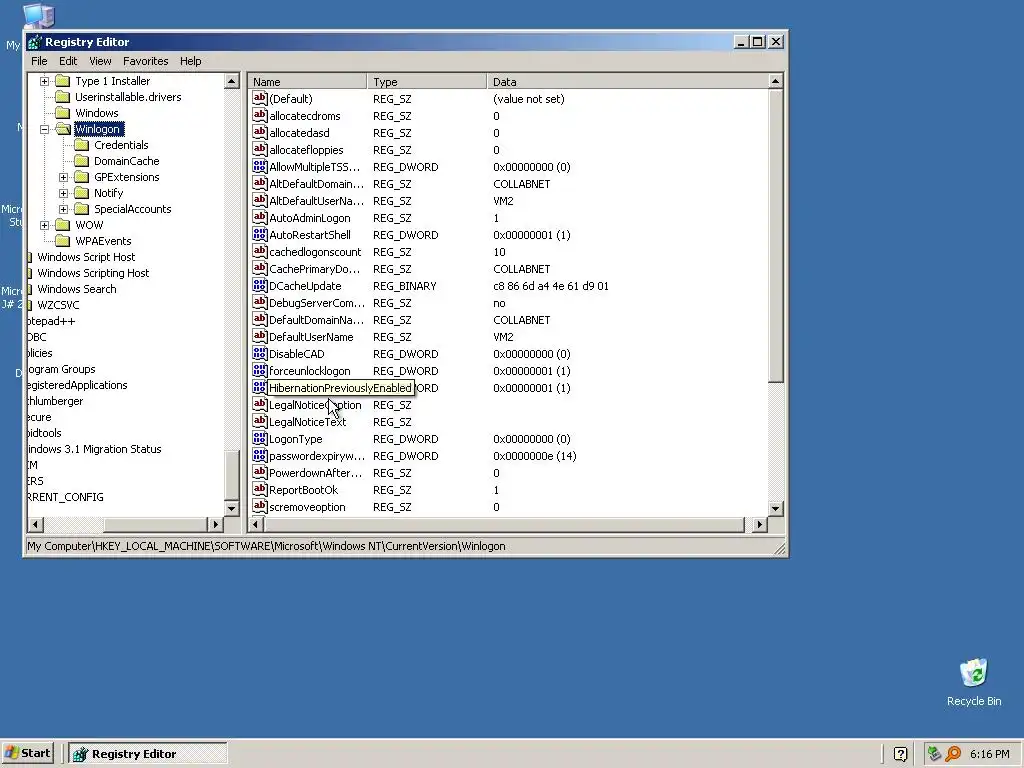The image size is (1024, 768).
Task: Click the tree pane horizontal scrollbar thumb
Action: click(x=156, y=524)
